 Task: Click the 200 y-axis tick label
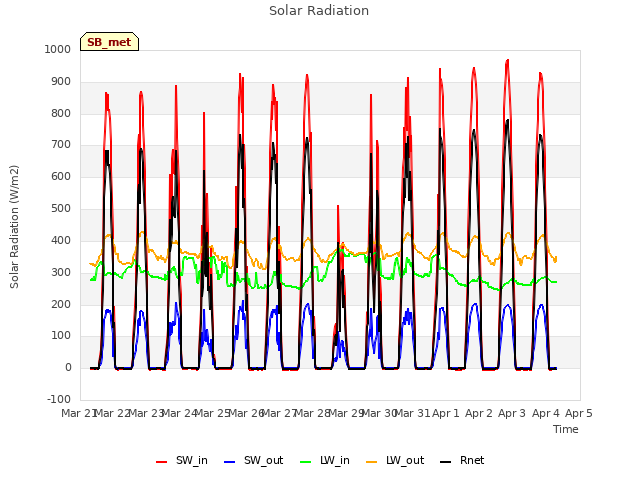click(x=61, y=304)
